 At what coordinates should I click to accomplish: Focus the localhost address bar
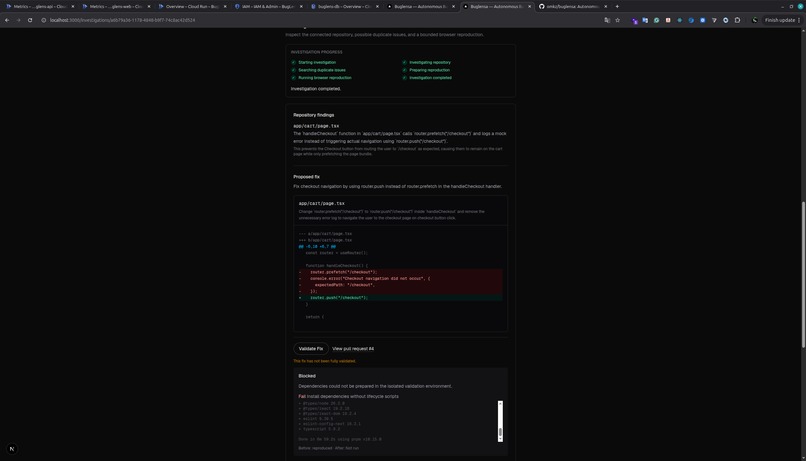click(319, 20)
